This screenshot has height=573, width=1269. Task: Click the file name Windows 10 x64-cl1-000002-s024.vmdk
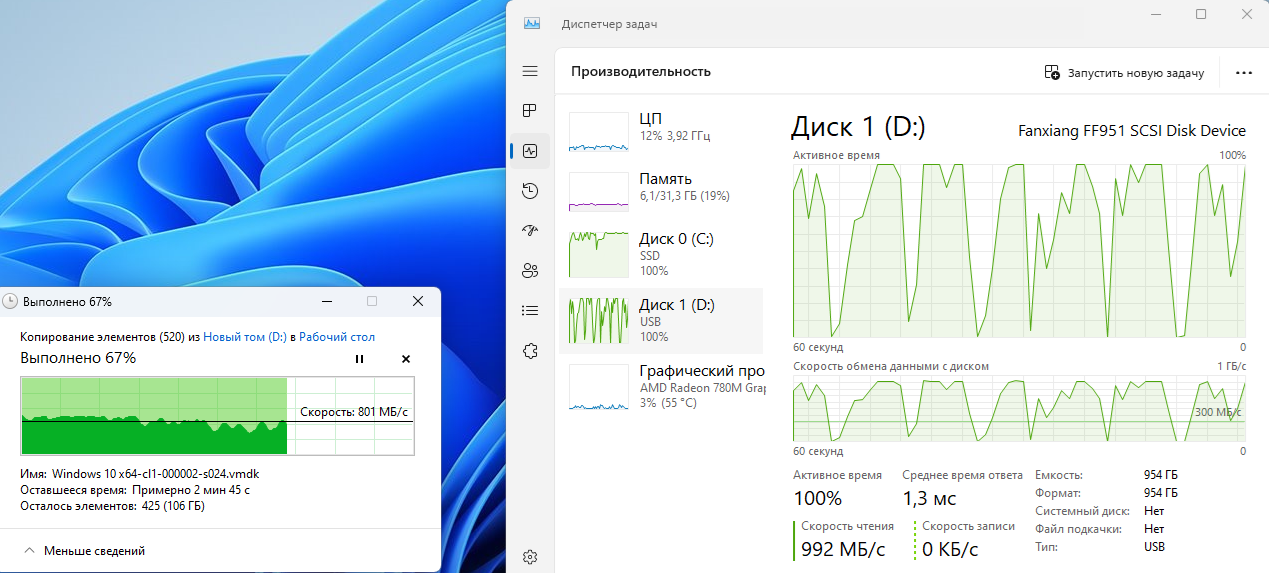click(x=155, y=474)
